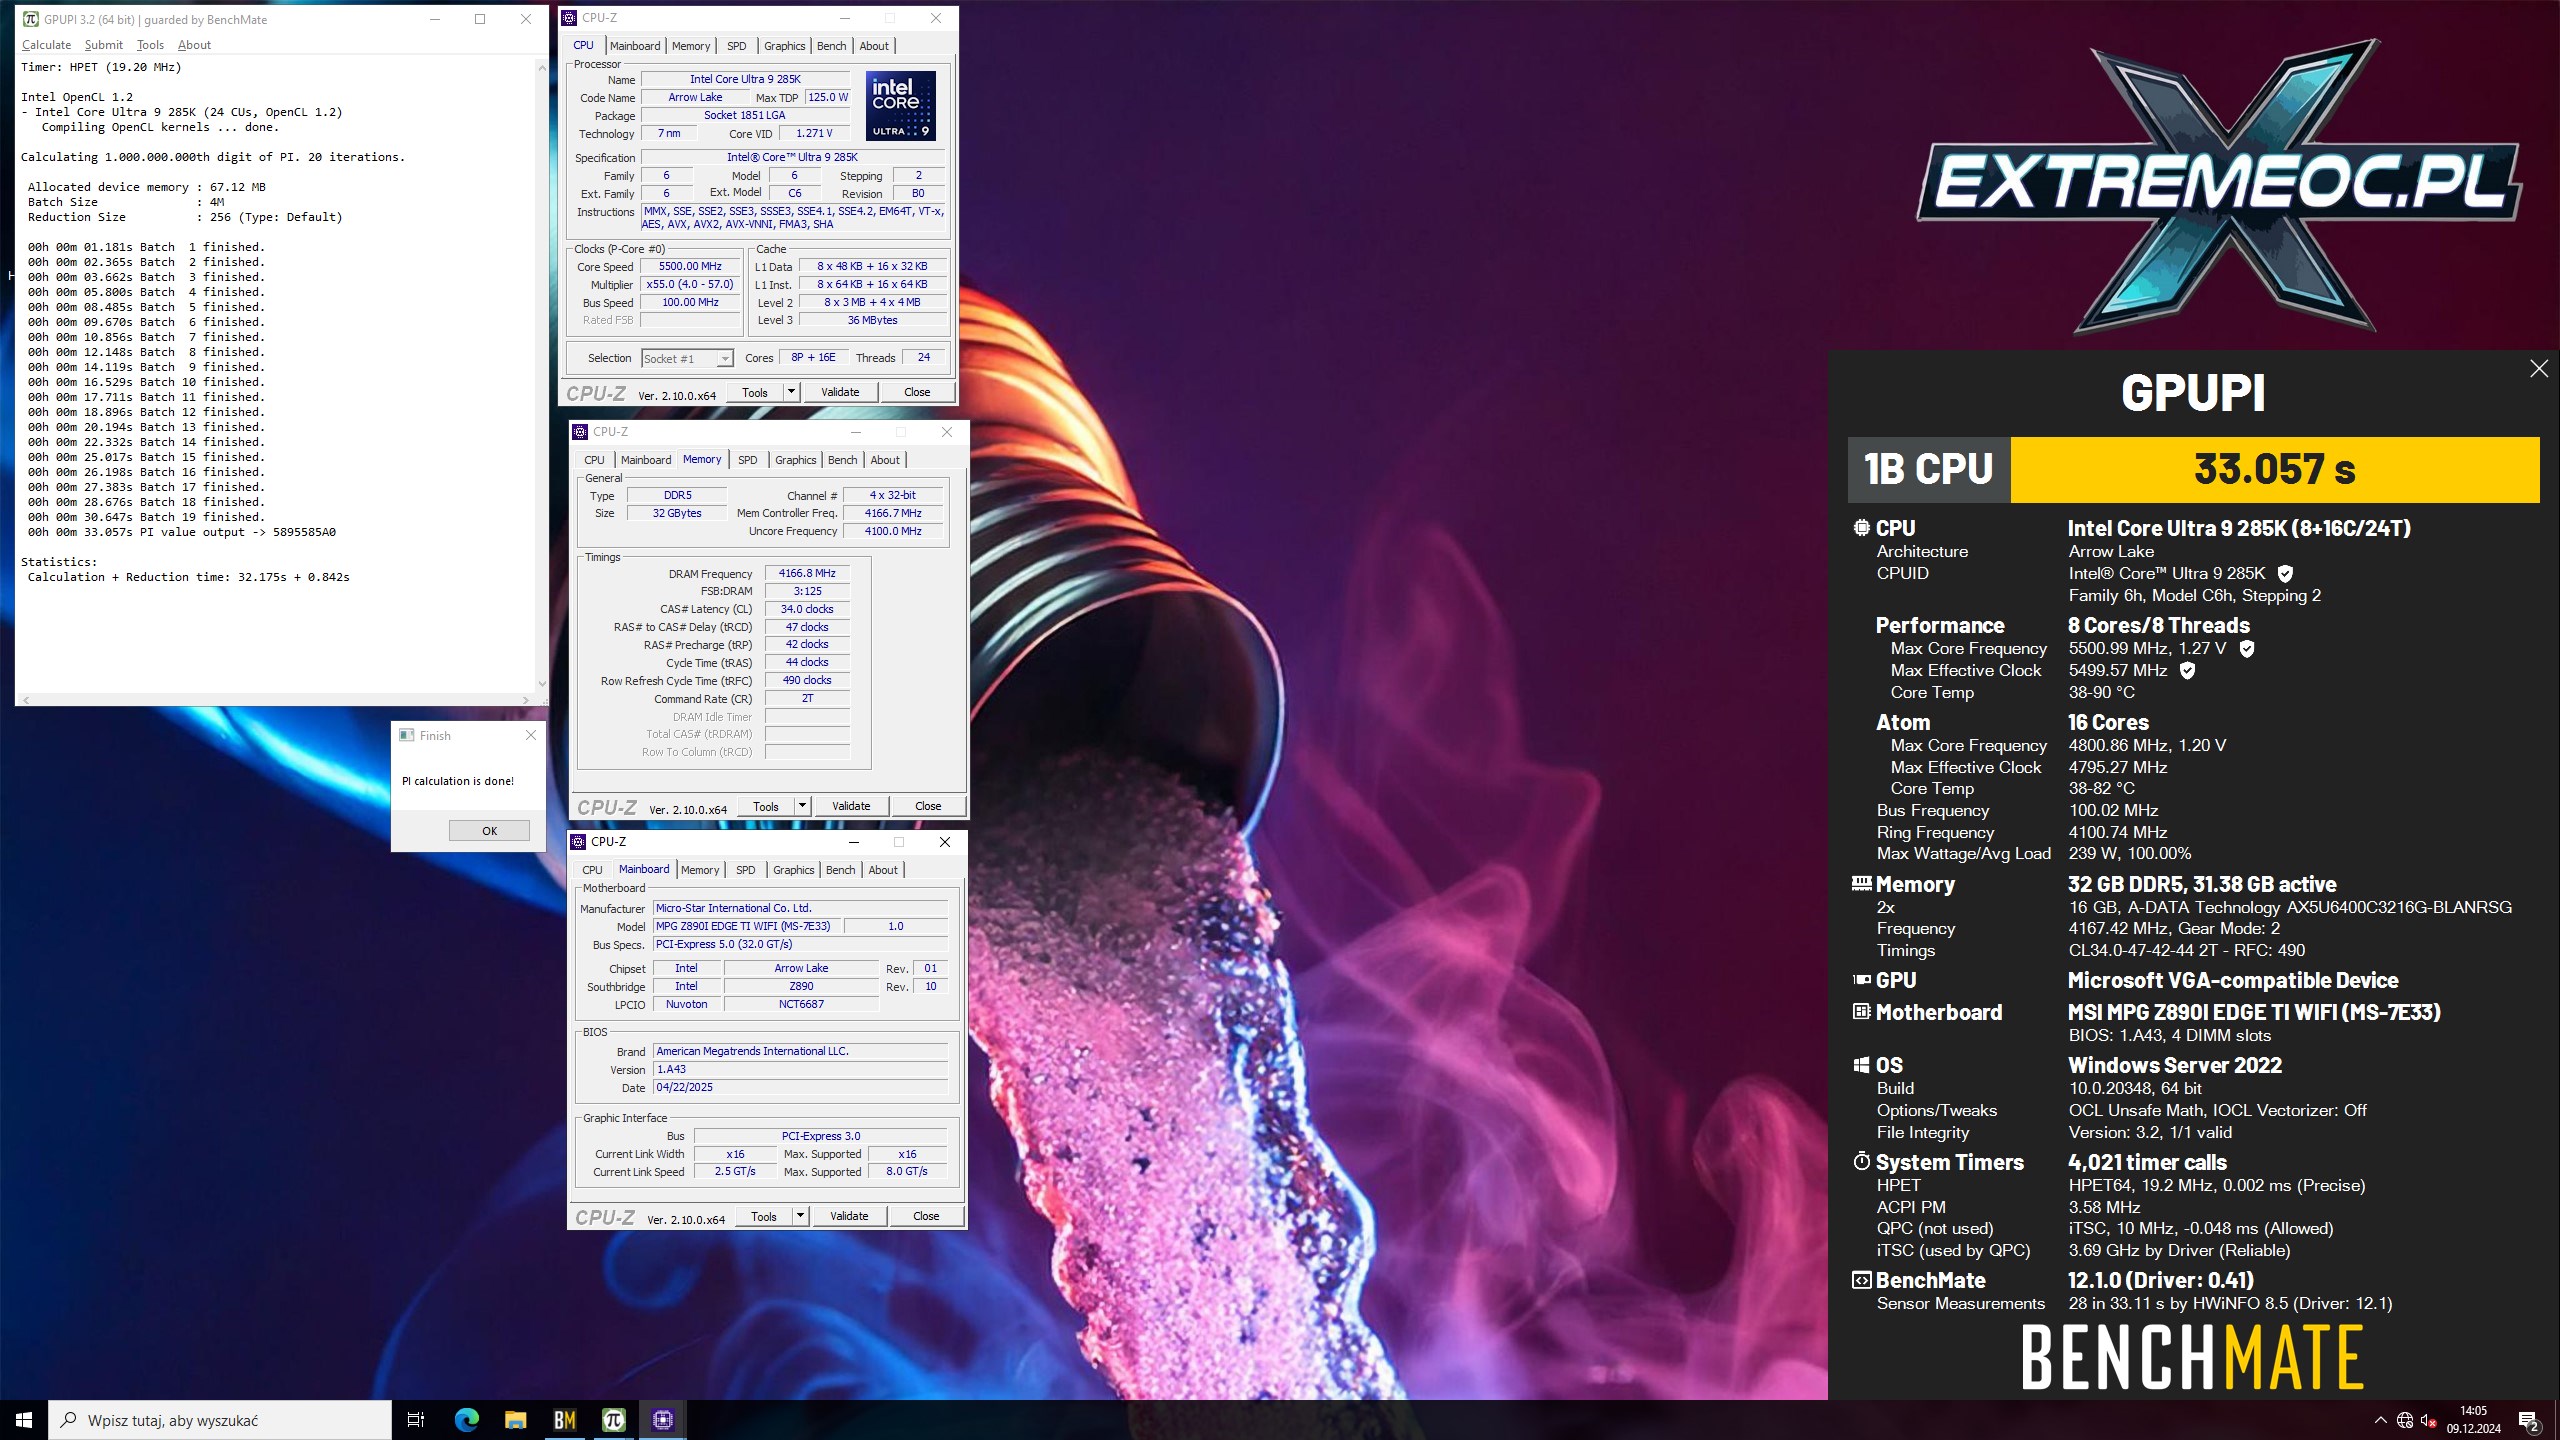Show hidden system tray icons
The image size is (2560, 1440).
pyautogui.click(x=2380, y=1420)
